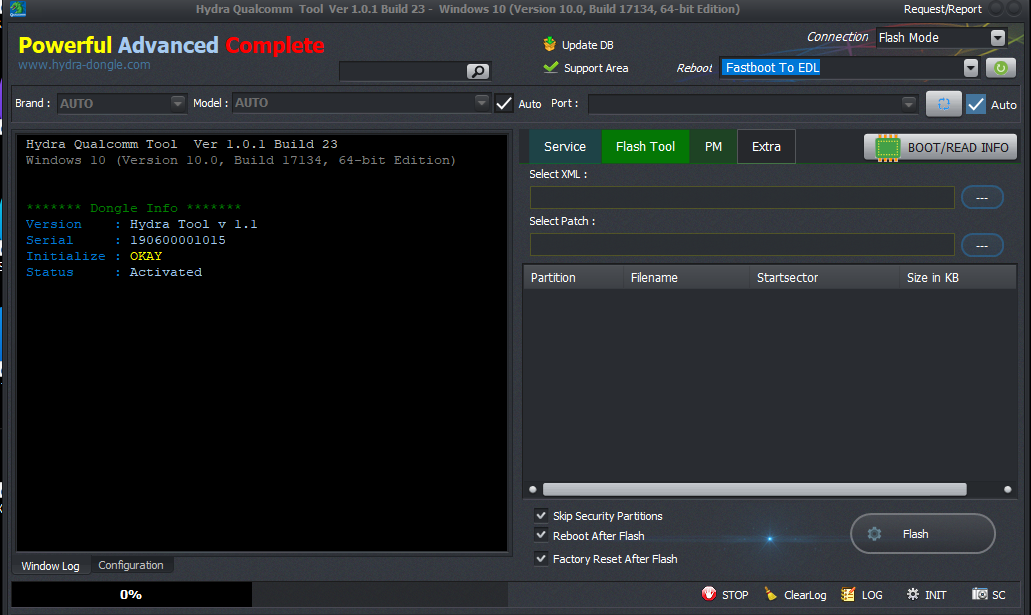Uncheck Factory Reset After Flash
The image size is (1031, 615).
pos(541,558)
